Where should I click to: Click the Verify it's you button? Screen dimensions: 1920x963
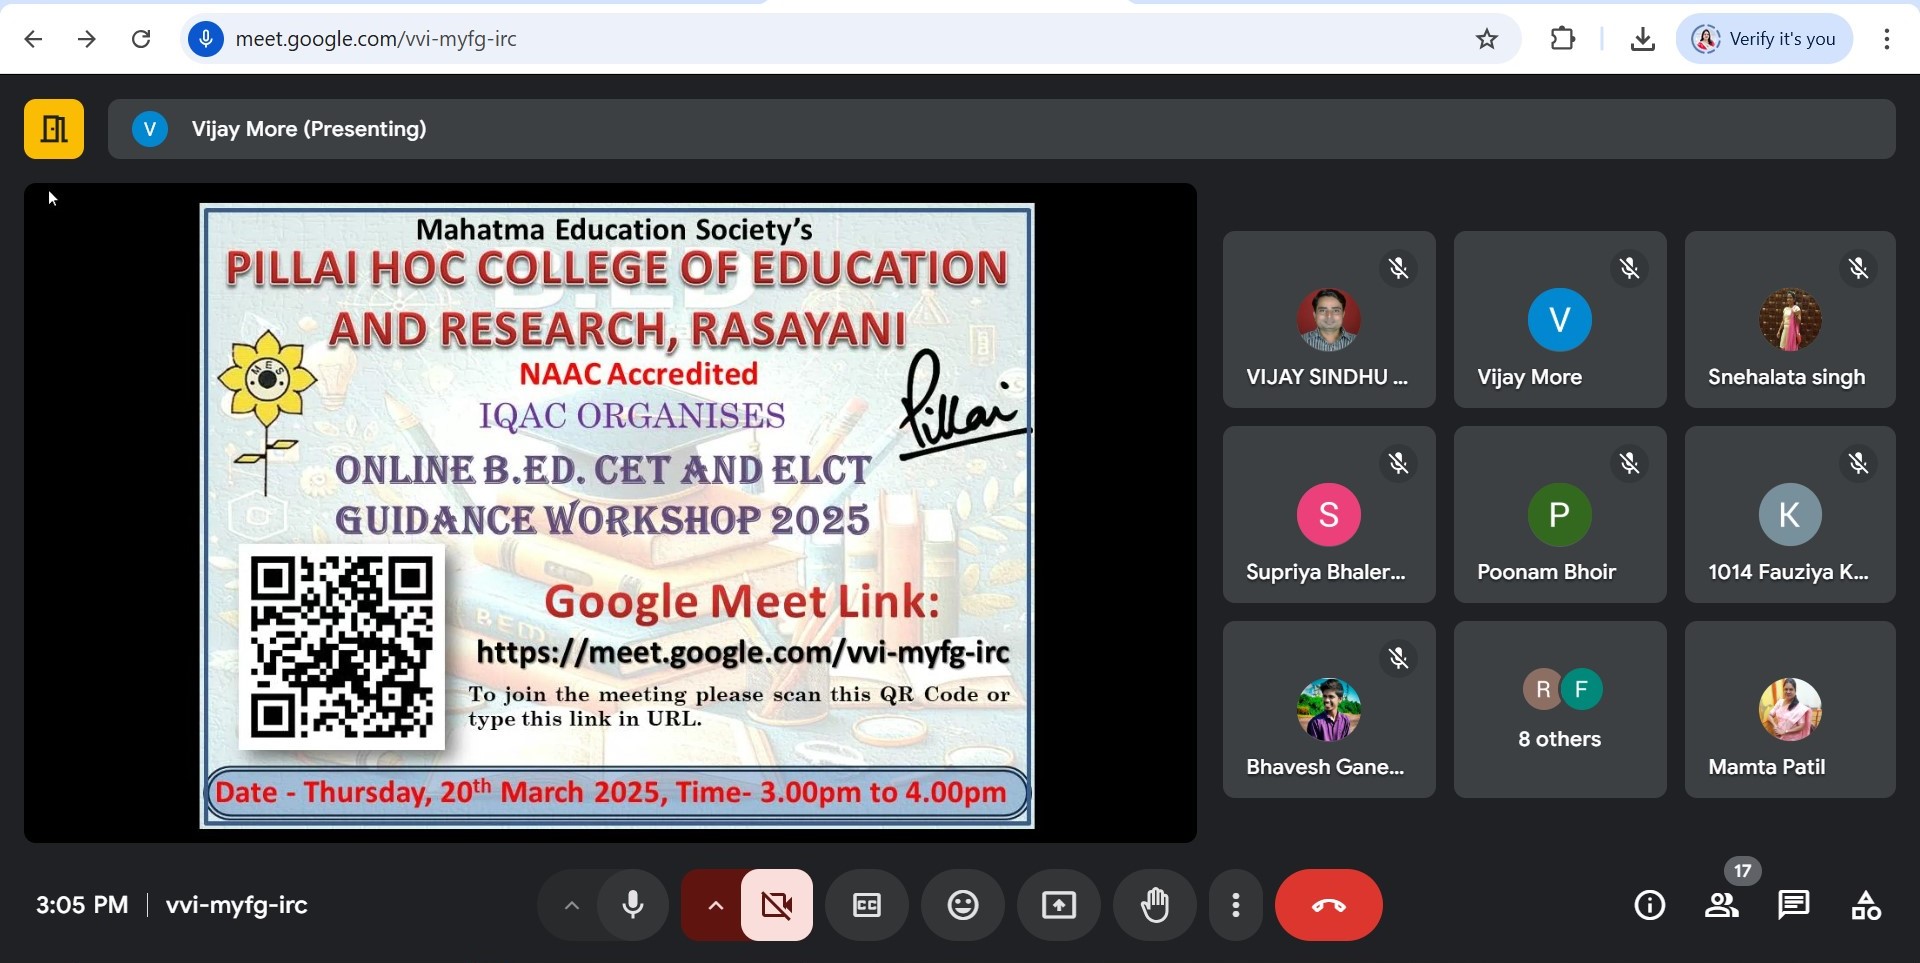[x=1764, y=39]
